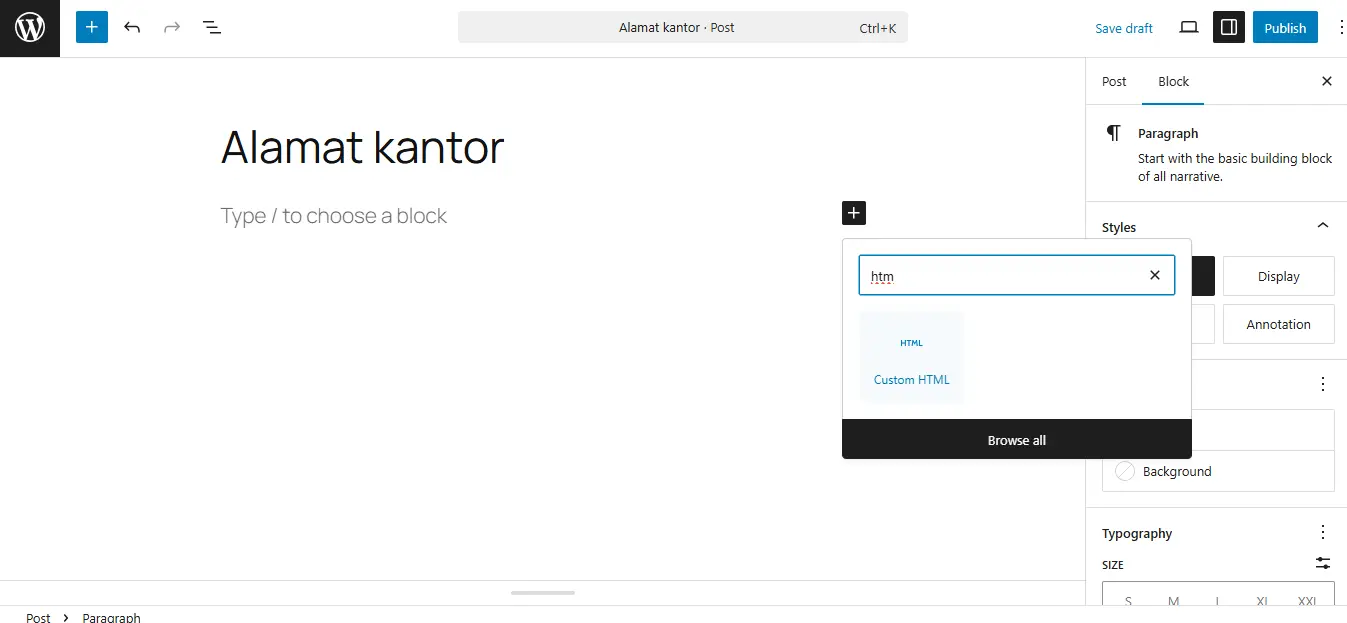Click the Paragraph block pilcrow icon
This screenshot has height=623, width=1347.
[1113, 134]
